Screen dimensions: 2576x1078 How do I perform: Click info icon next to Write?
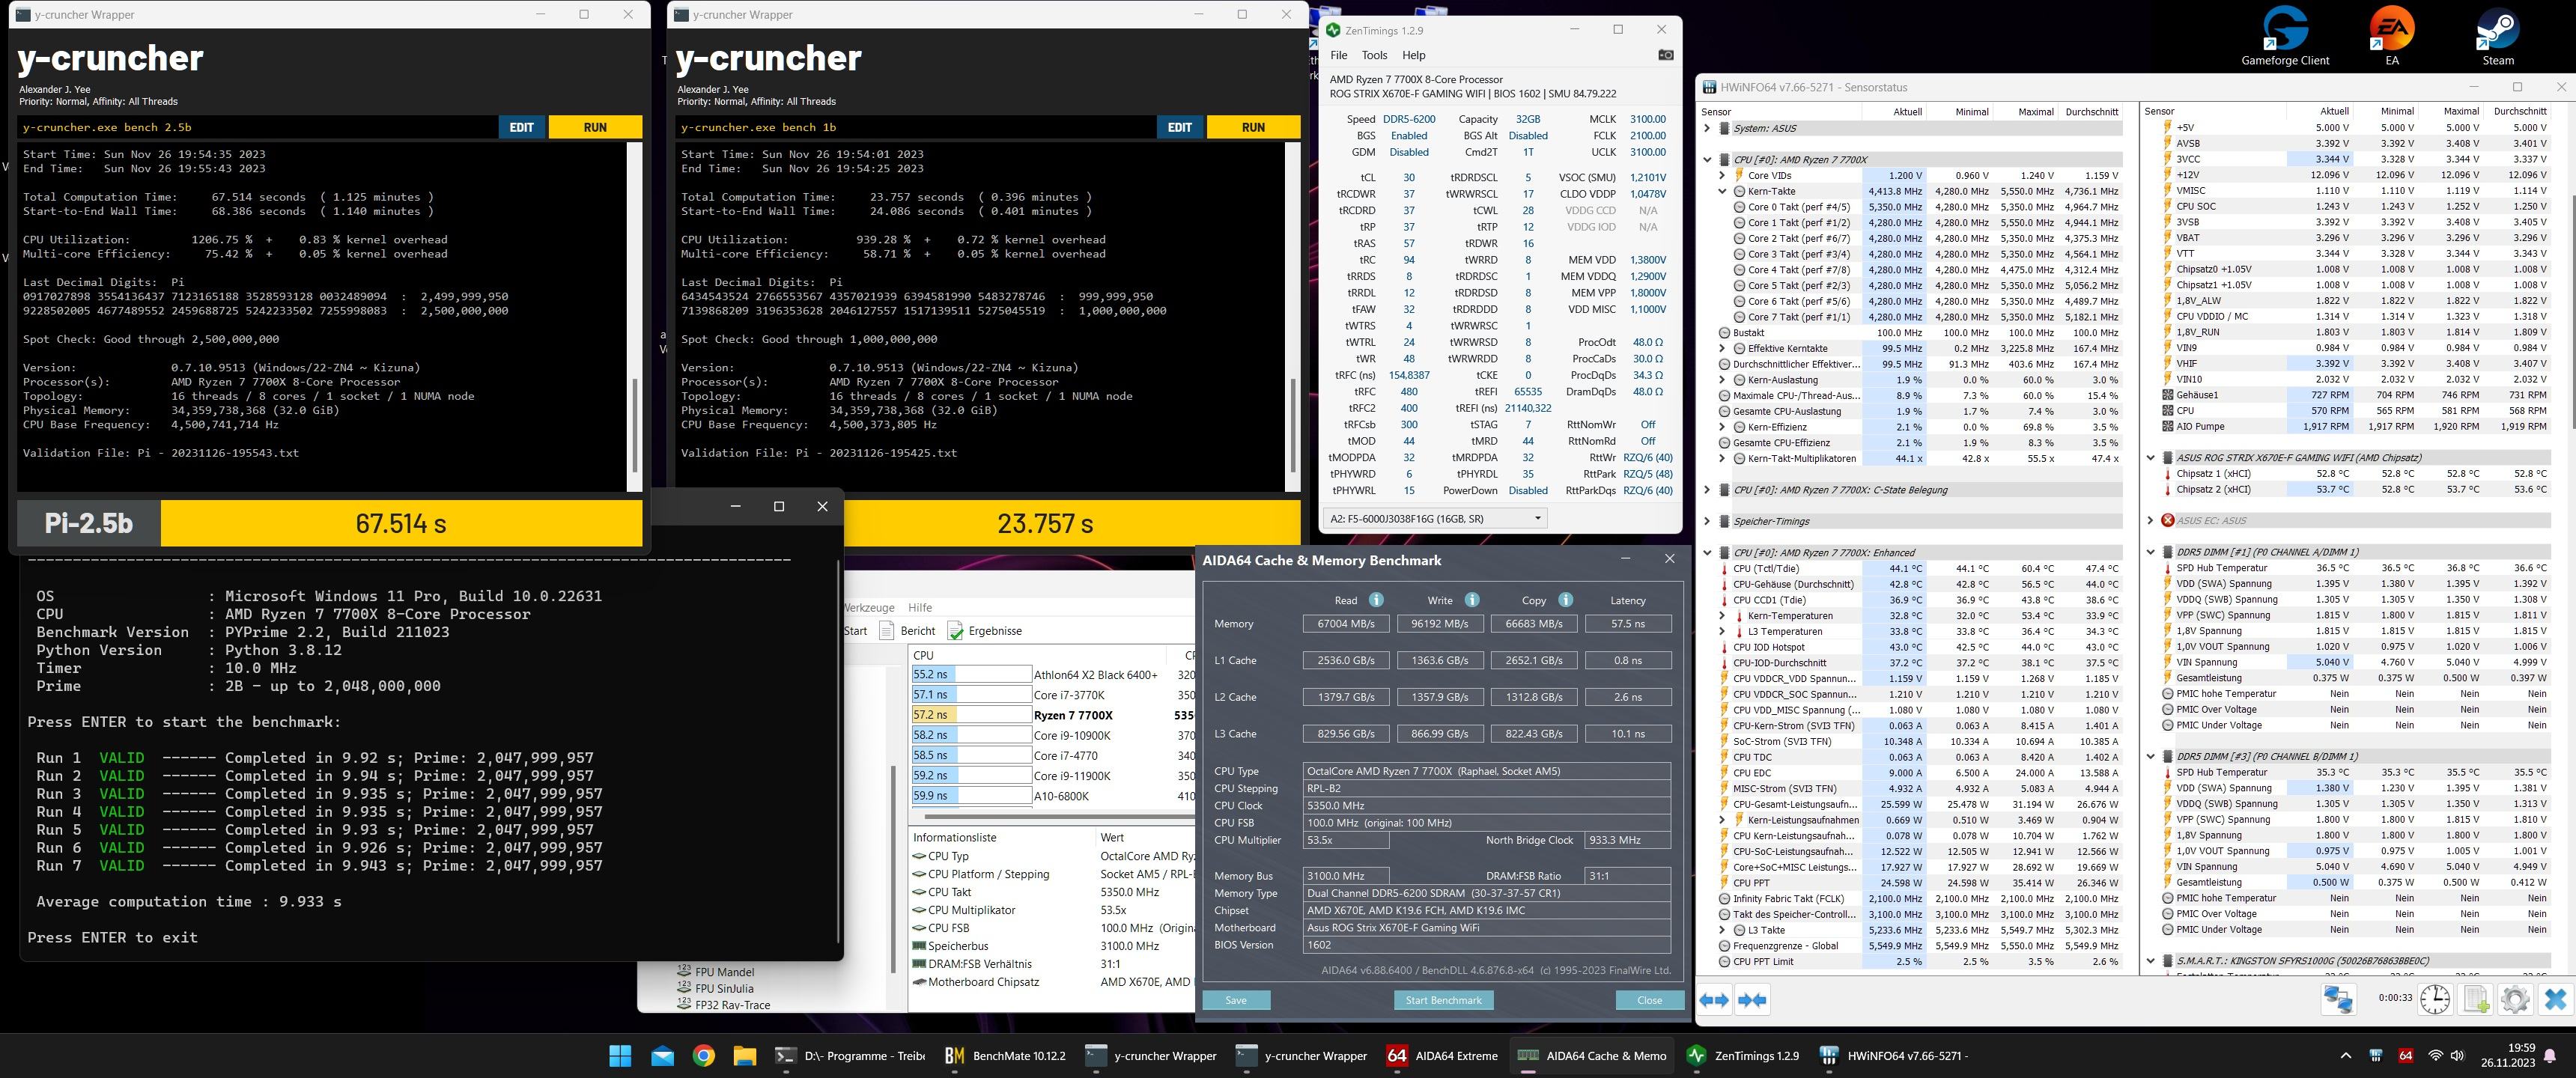point(1472,600)
